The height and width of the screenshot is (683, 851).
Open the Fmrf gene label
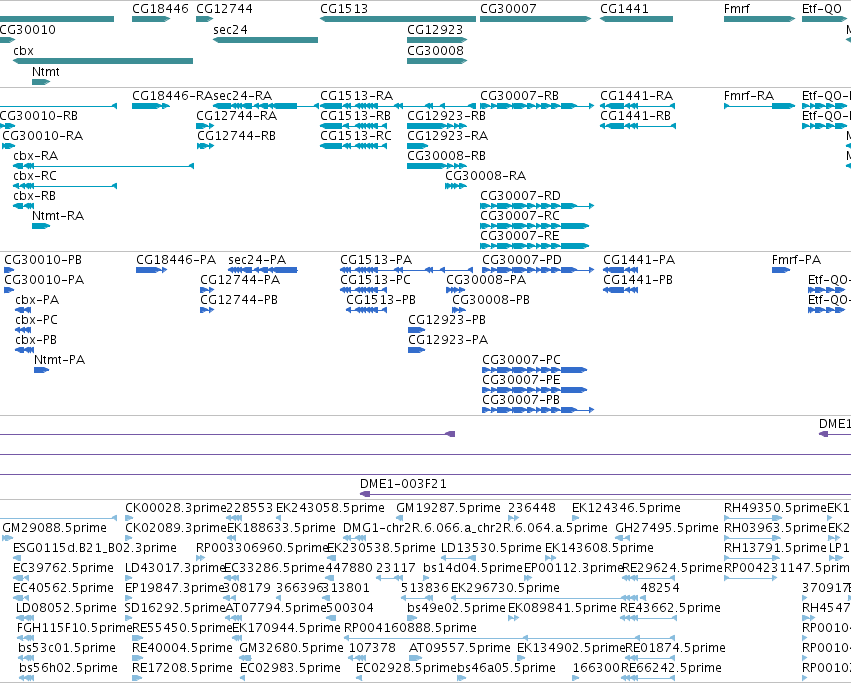point(736,9)
